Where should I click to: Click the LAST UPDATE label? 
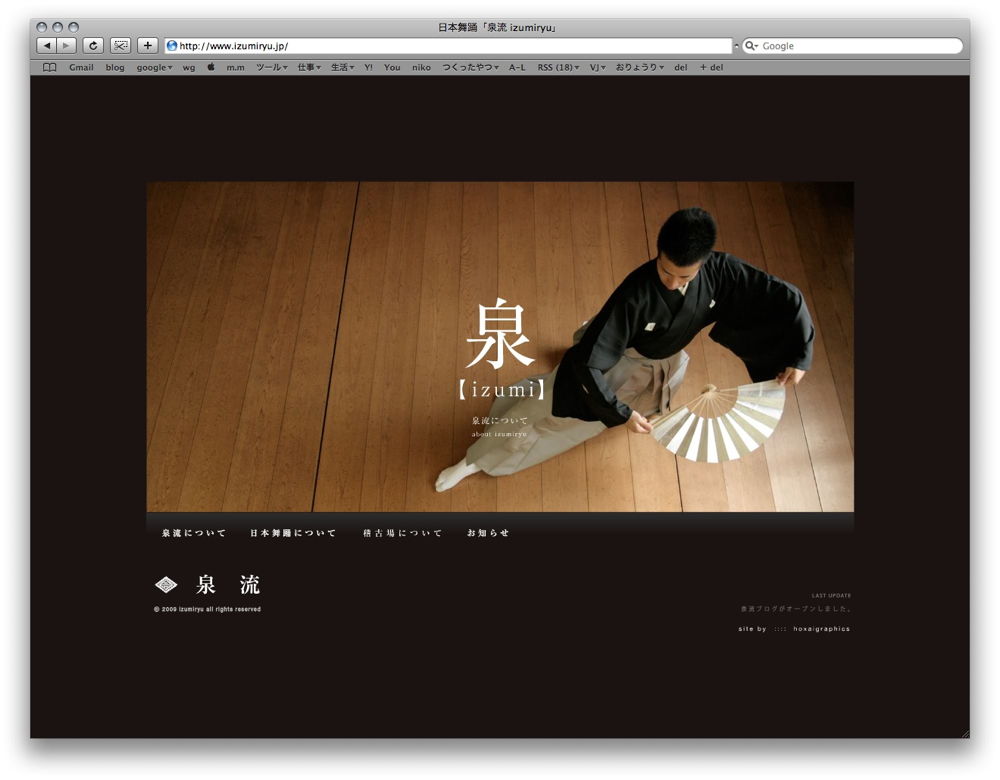[831, 596]
